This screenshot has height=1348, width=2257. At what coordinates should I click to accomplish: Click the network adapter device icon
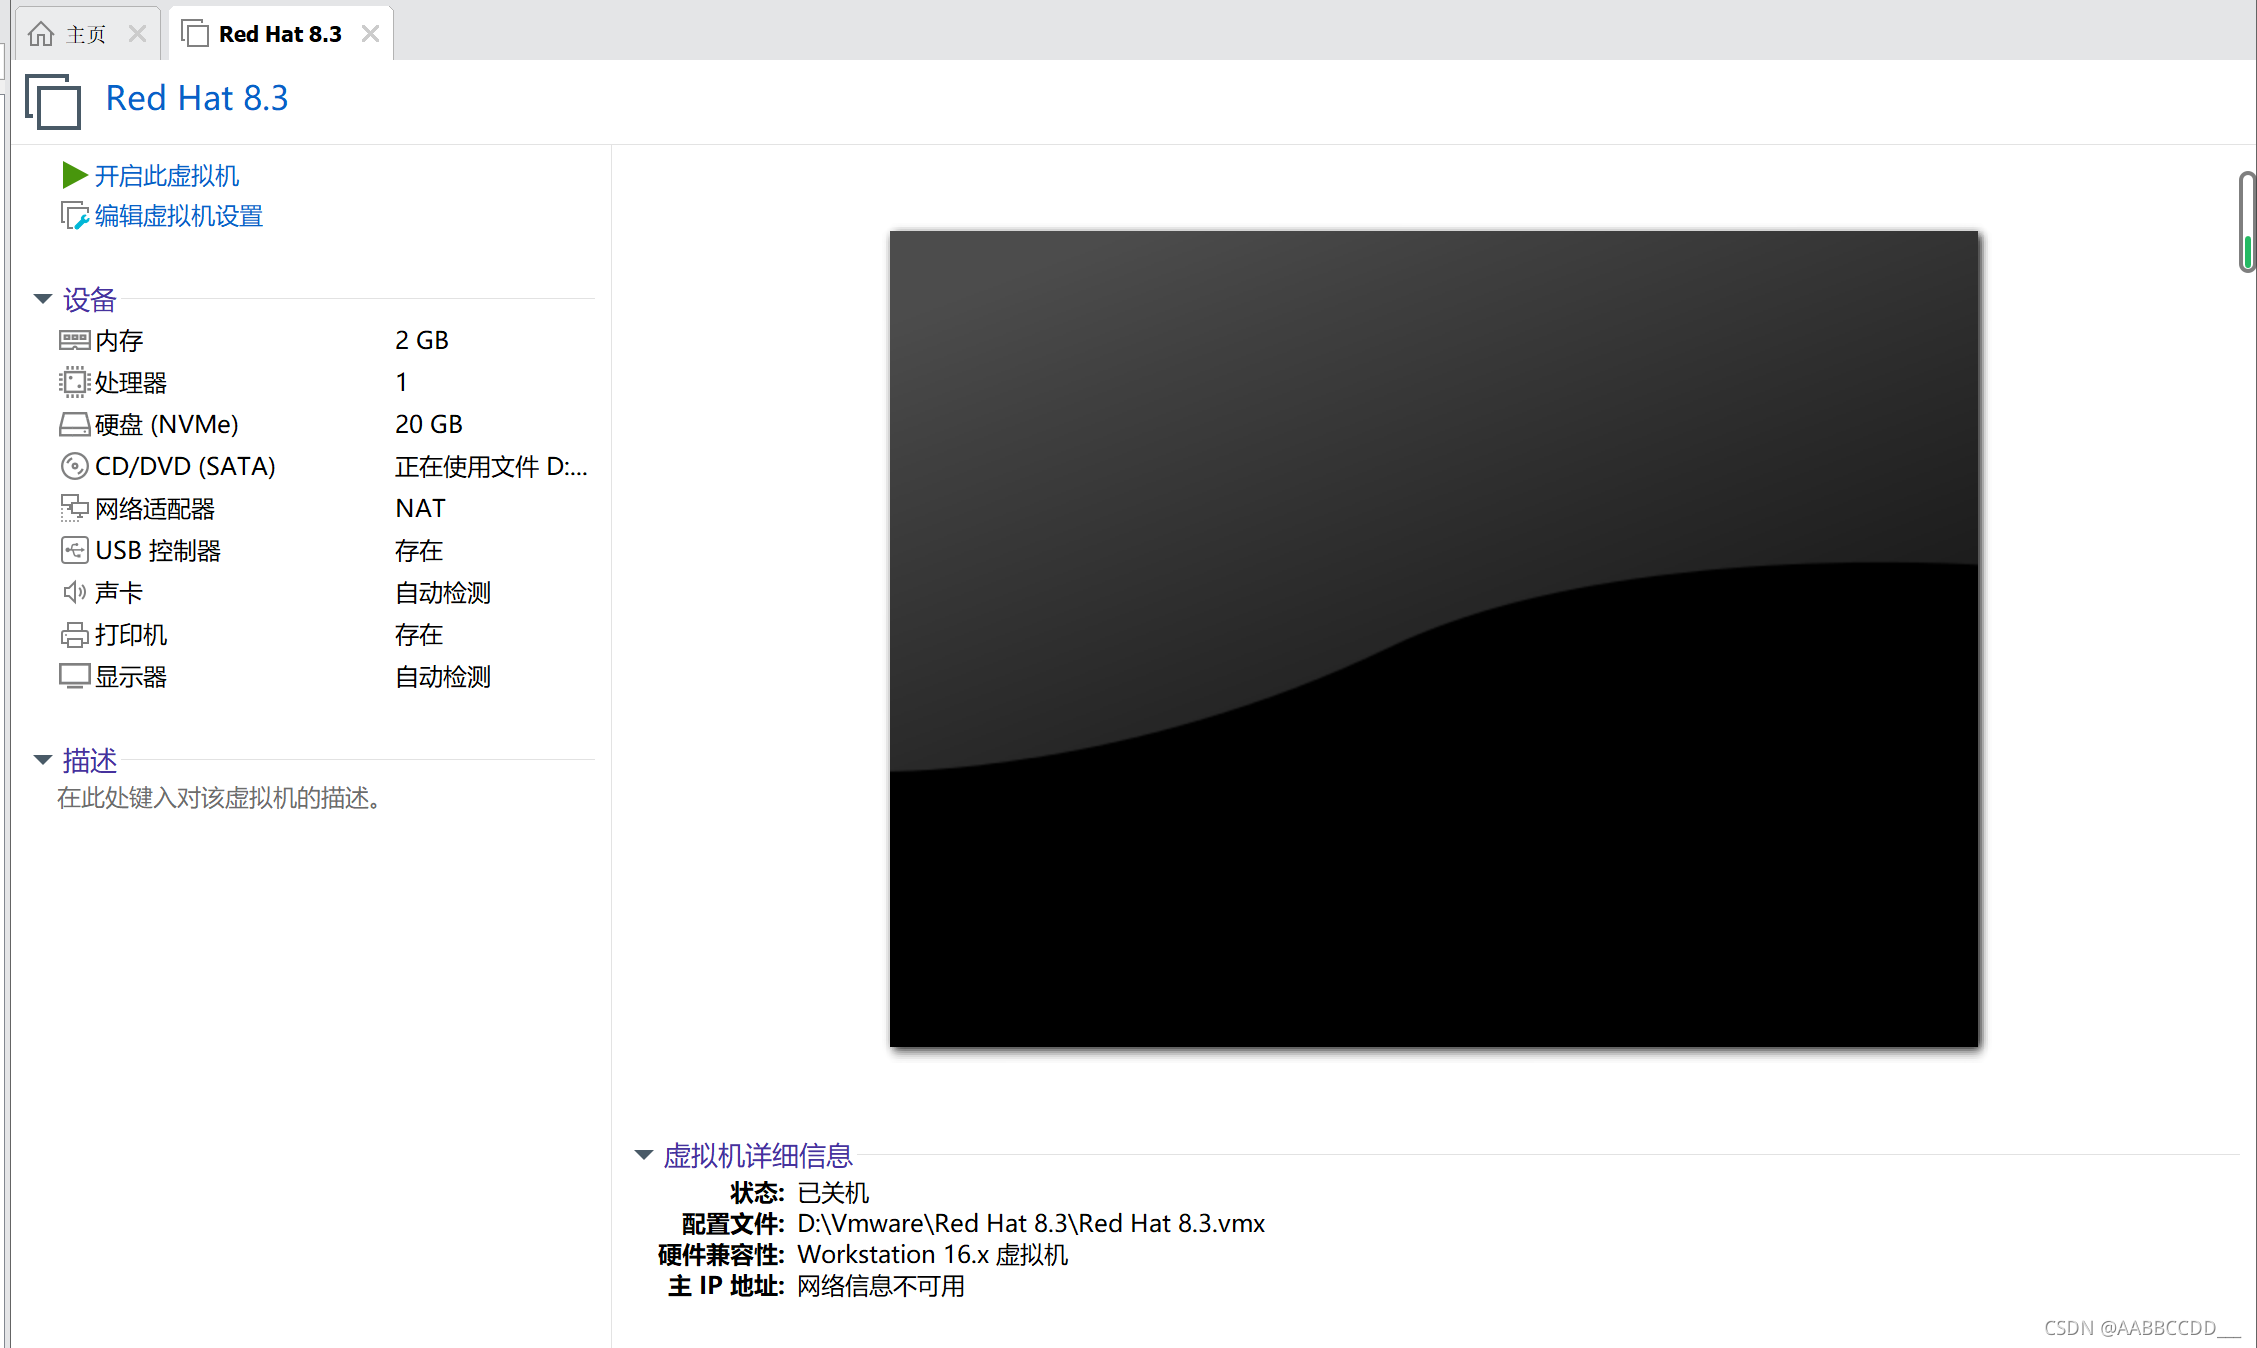tap(75, 507)
